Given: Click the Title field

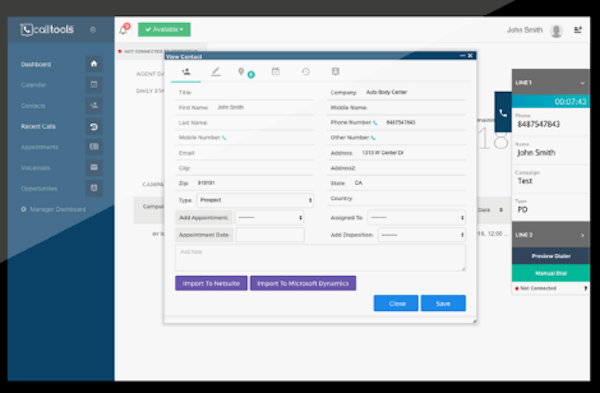Looking at the screenshot, I should [x=245, y=93].
